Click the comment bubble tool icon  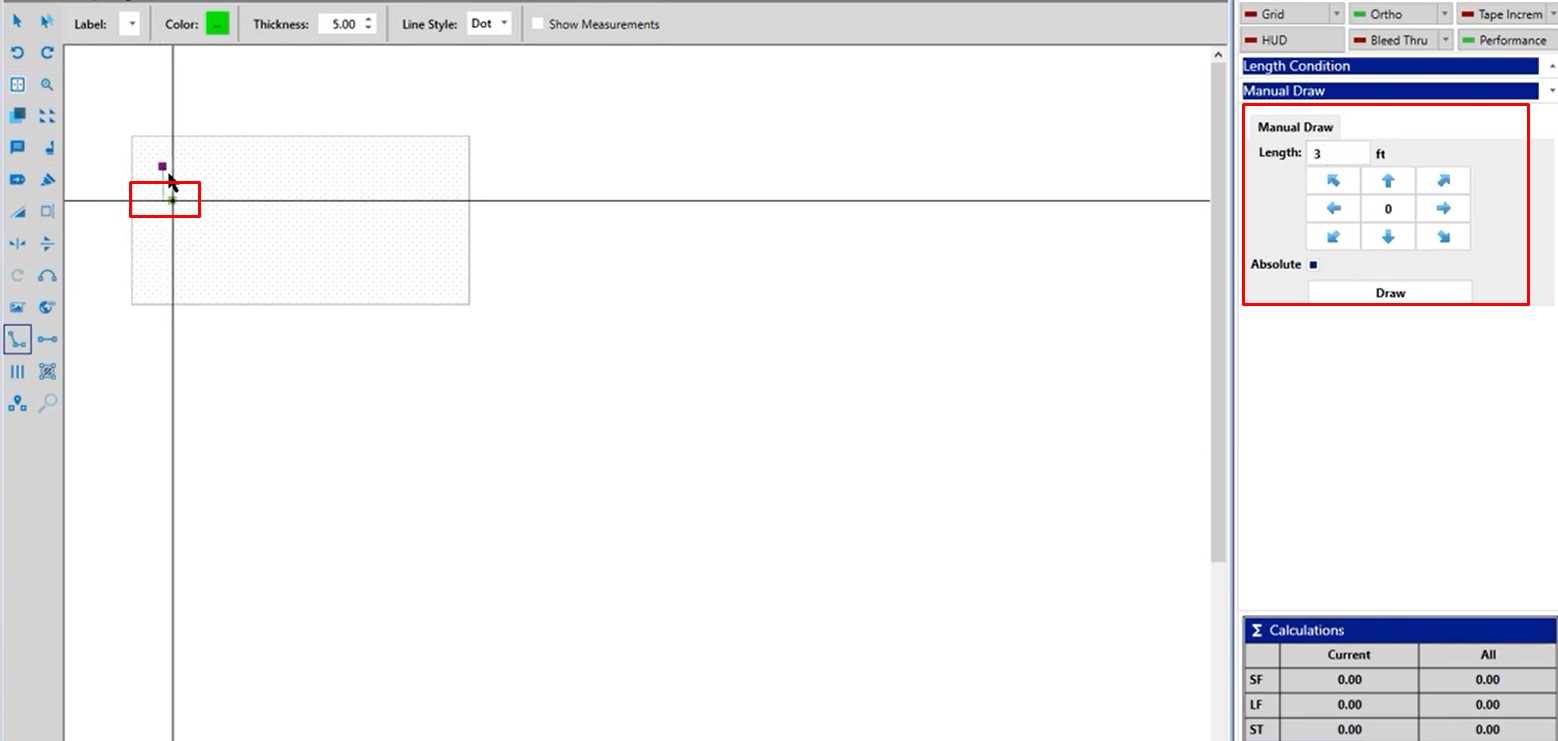(17, 148)
